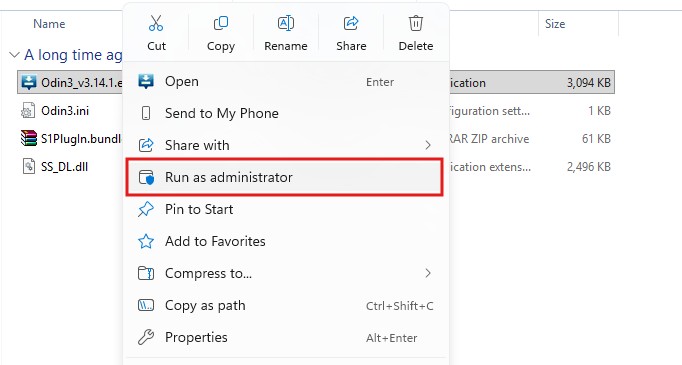Screen dimensions: 682x365
Task: Click the shield icon for Run as administrator
Action: coord(146,177)
